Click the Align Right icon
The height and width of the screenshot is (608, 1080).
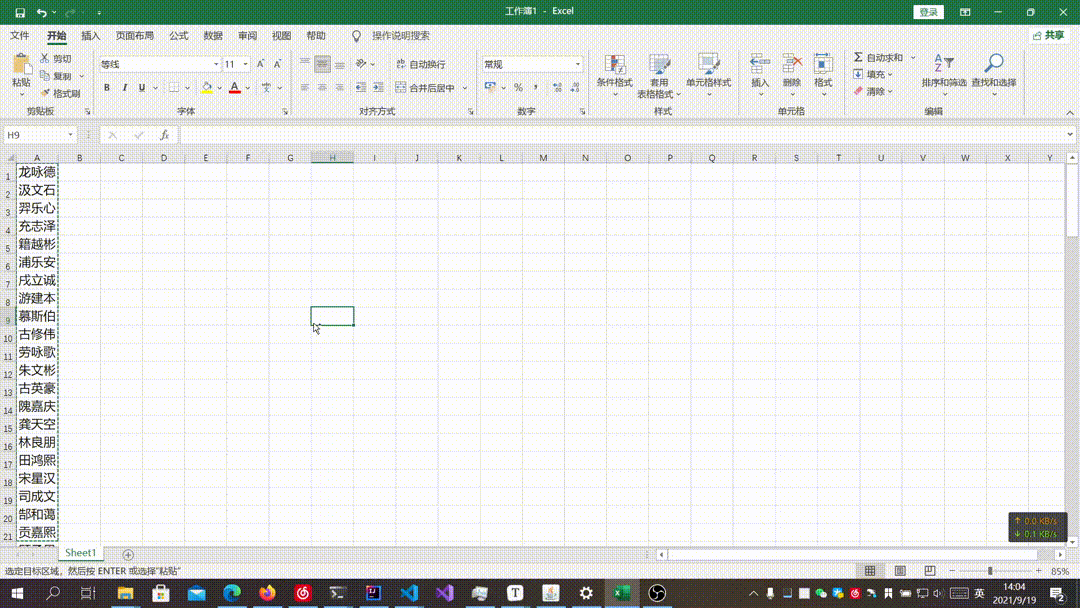point(340,87)
